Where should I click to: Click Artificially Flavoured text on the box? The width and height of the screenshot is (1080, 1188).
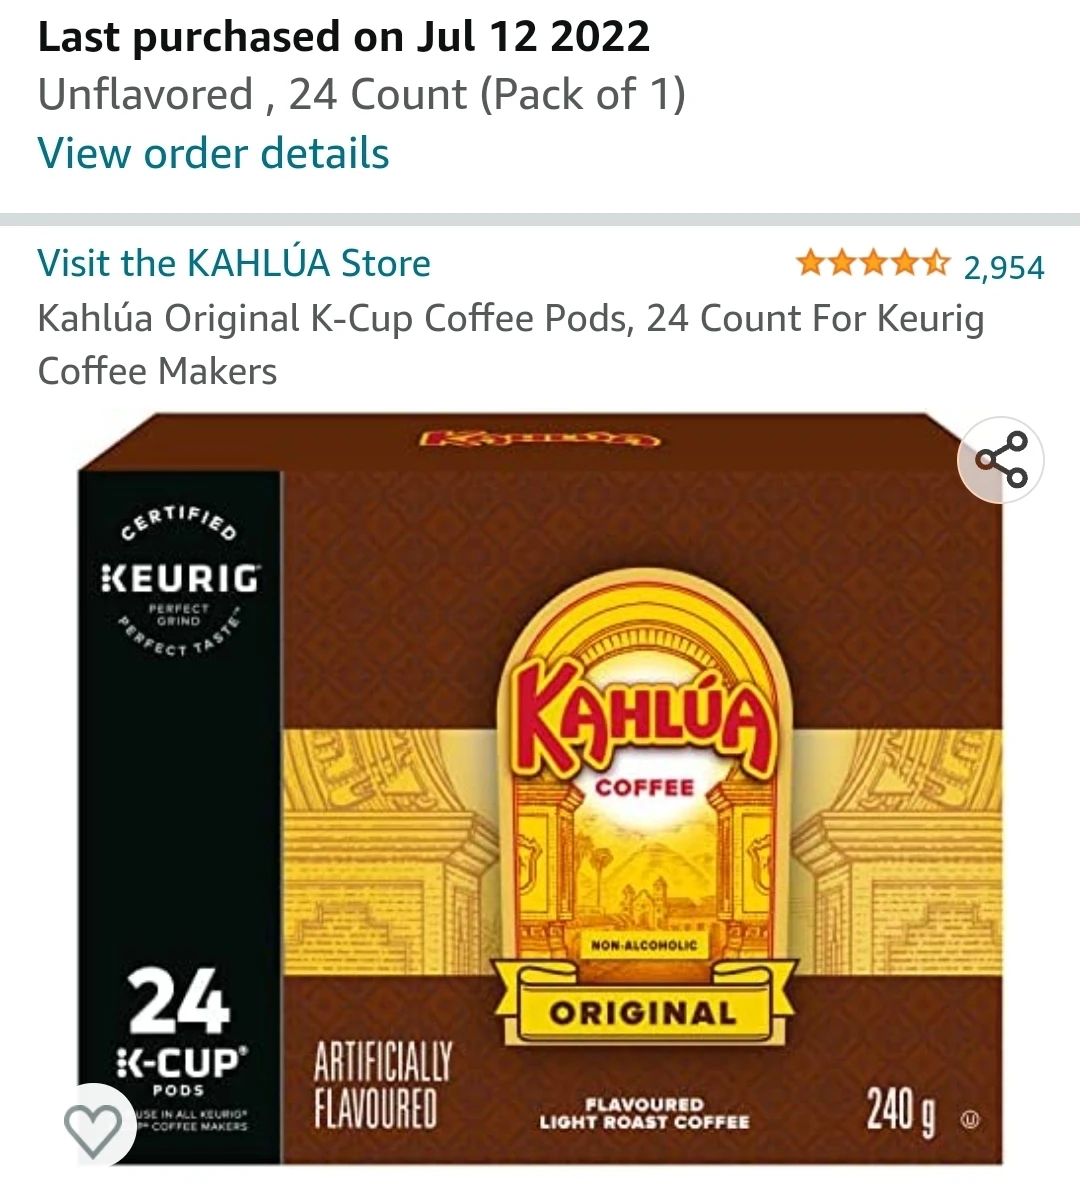pos(383,1084)
